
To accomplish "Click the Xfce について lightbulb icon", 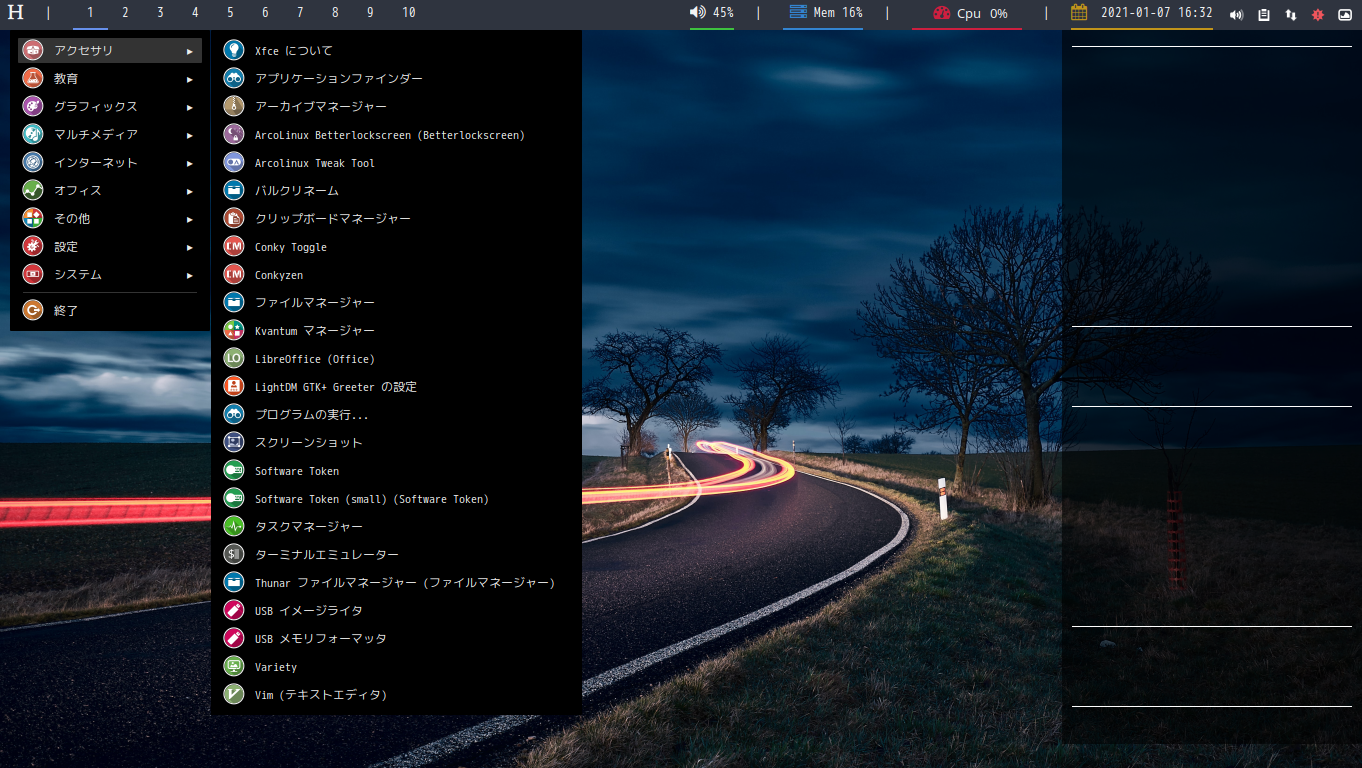I will (x=233, y=50).
